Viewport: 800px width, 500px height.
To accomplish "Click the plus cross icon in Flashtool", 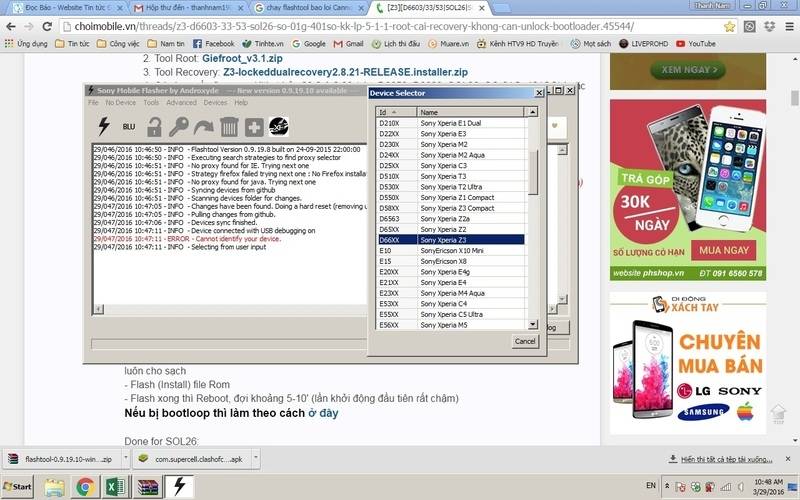I will pos(254,127).
